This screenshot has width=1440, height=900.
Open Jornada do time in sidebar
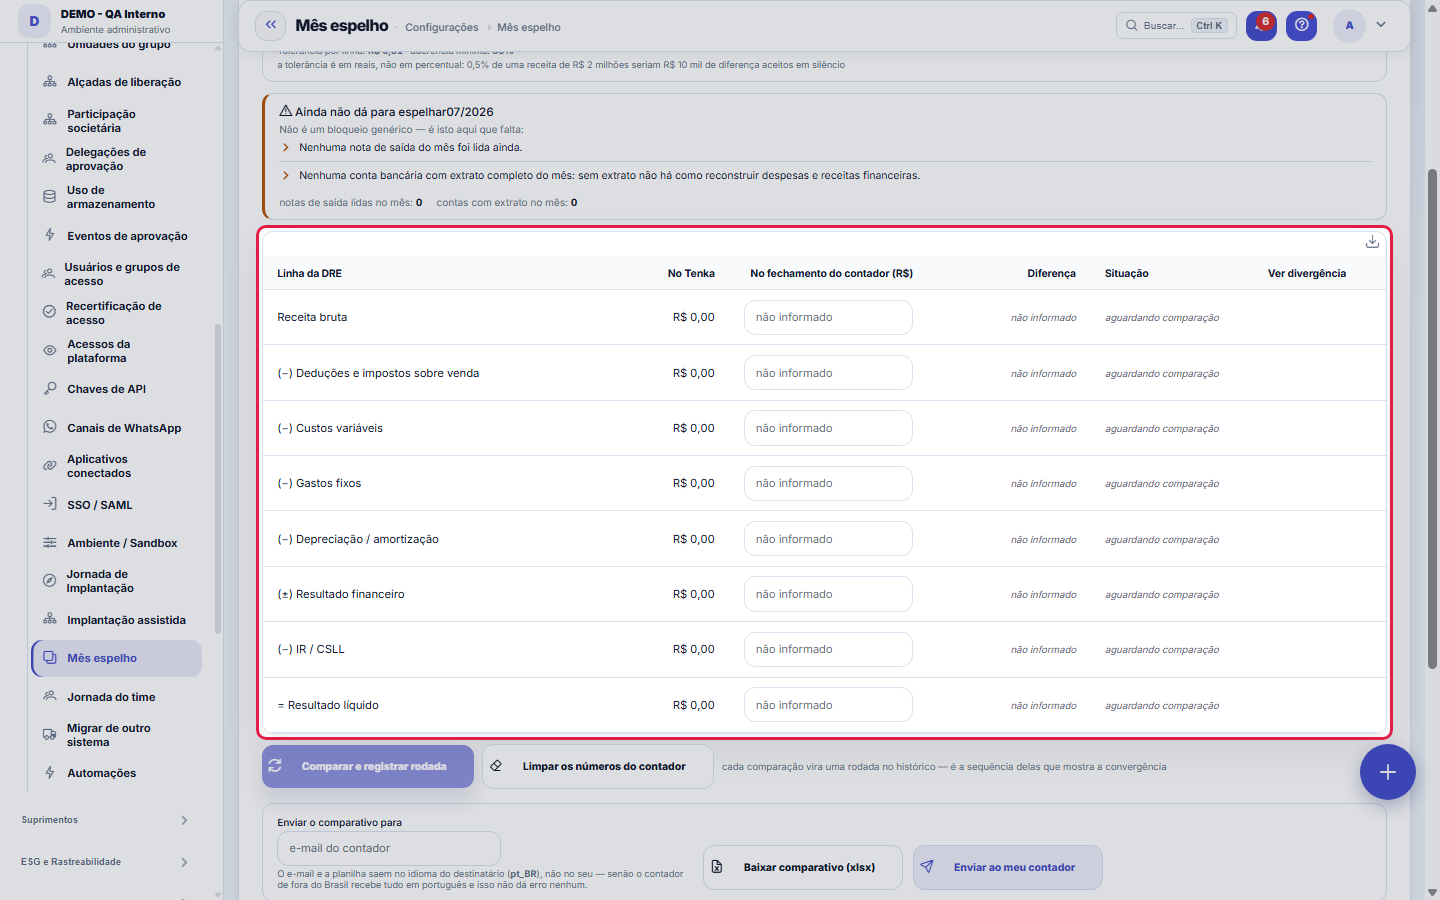[x=117, y=697]
